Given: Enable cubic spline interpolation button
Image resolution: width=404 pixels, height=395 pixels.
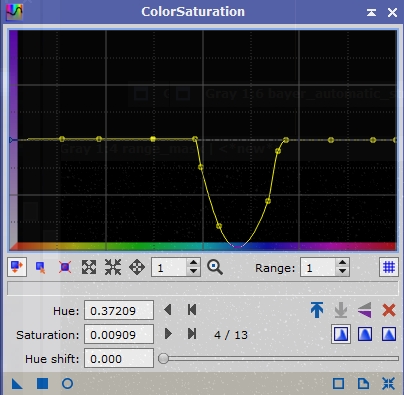Looking at the screenshot, I should pos(365,334).
